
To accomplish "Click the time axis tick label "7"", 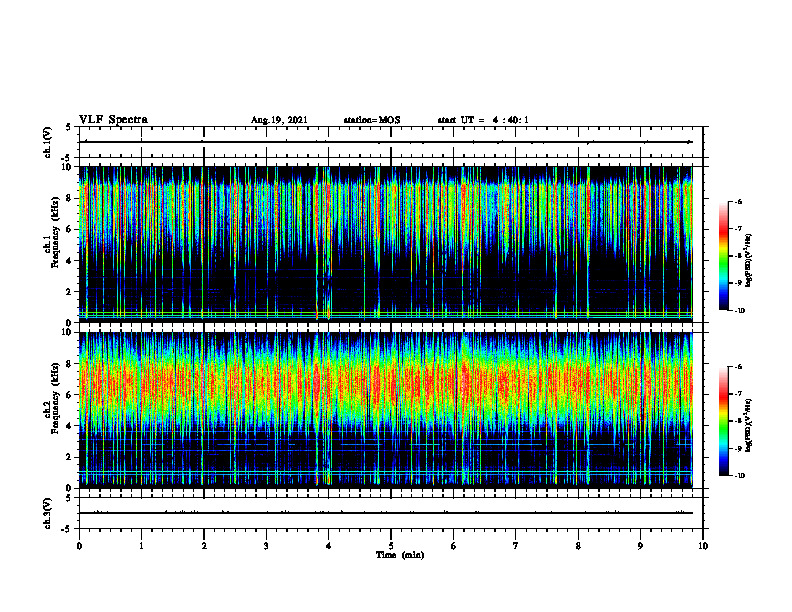I will (x=516, y=546).
